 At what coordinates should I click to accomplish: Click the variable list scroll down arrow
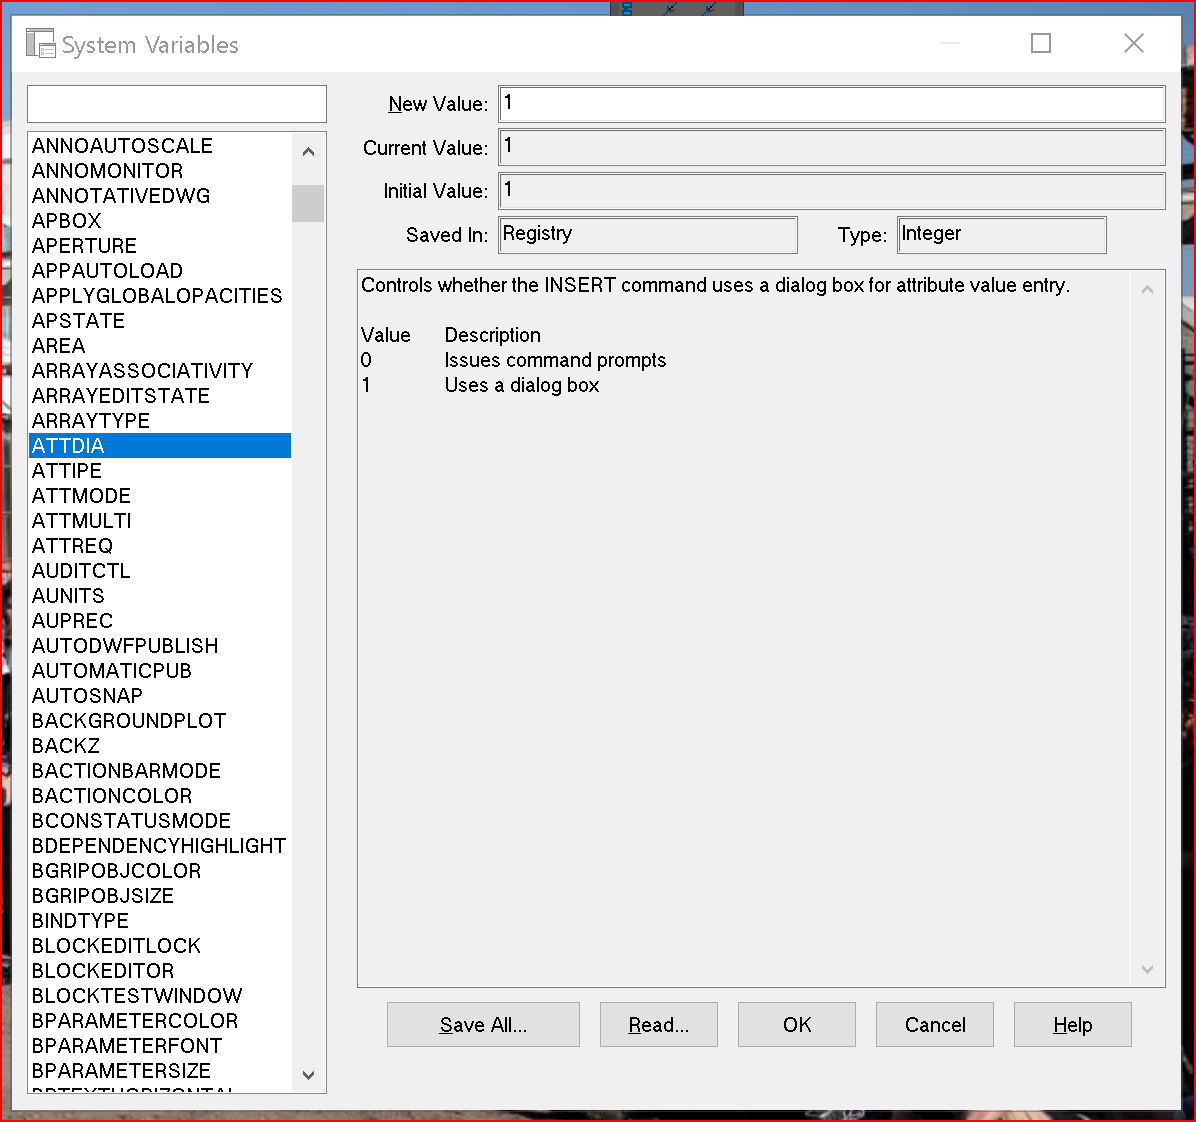[308, 1075]
